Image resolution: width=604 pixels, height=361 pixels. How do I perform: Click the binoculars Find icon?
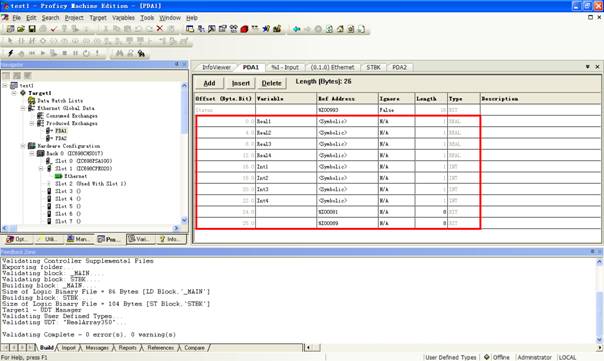(119, 53)
